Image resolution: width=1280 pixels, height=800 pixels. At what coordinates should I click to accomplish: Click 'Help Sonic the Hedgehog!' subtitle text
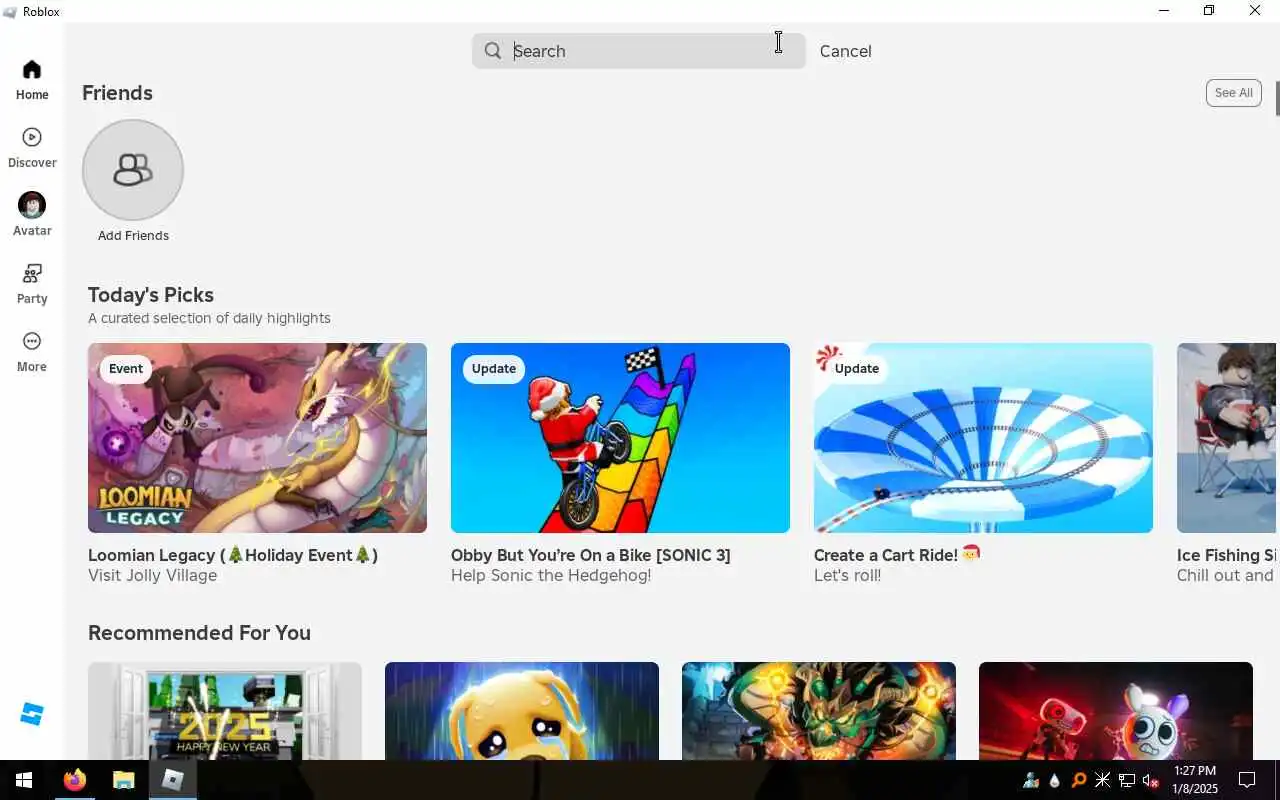coord(551,576)
